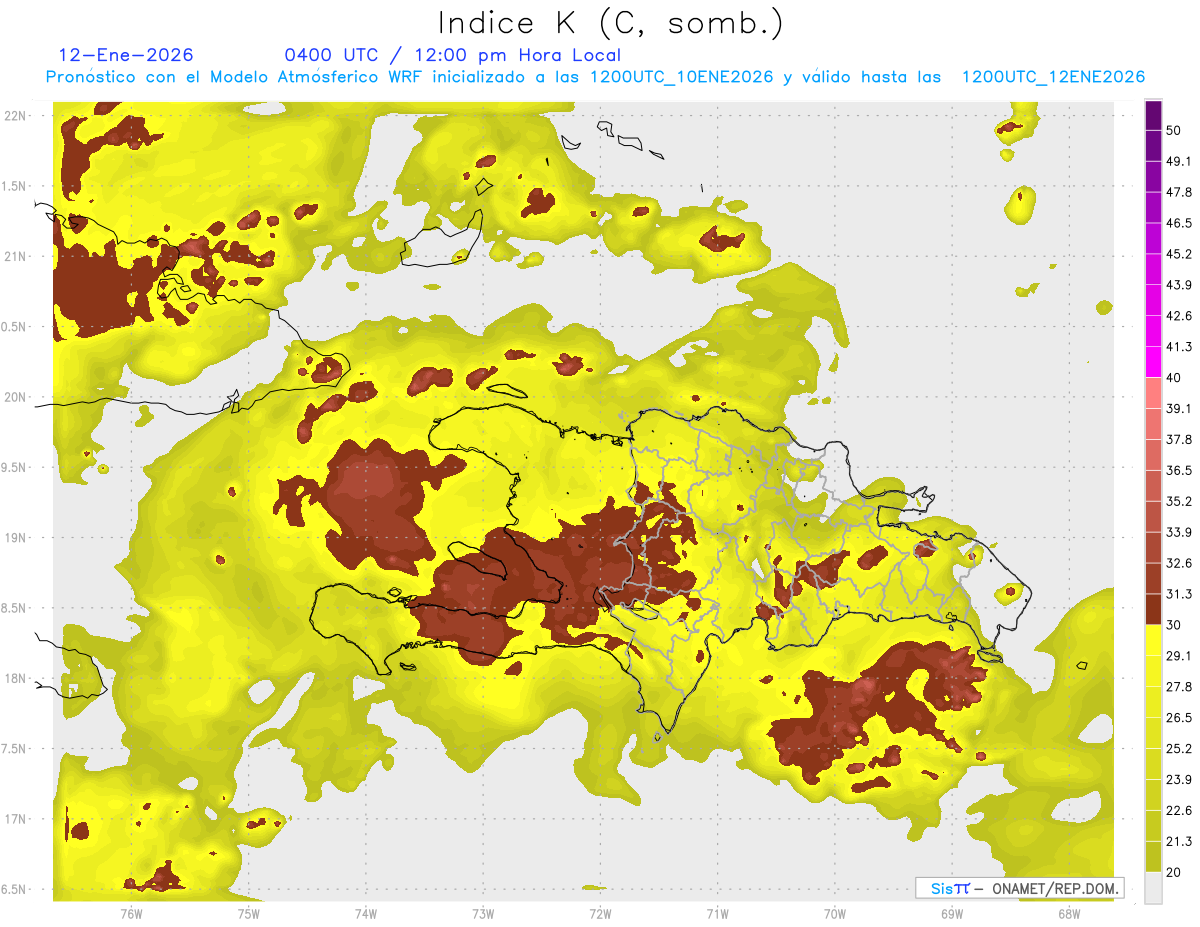
Task: Click the longitude label 76W
Action: click(131, 913)
